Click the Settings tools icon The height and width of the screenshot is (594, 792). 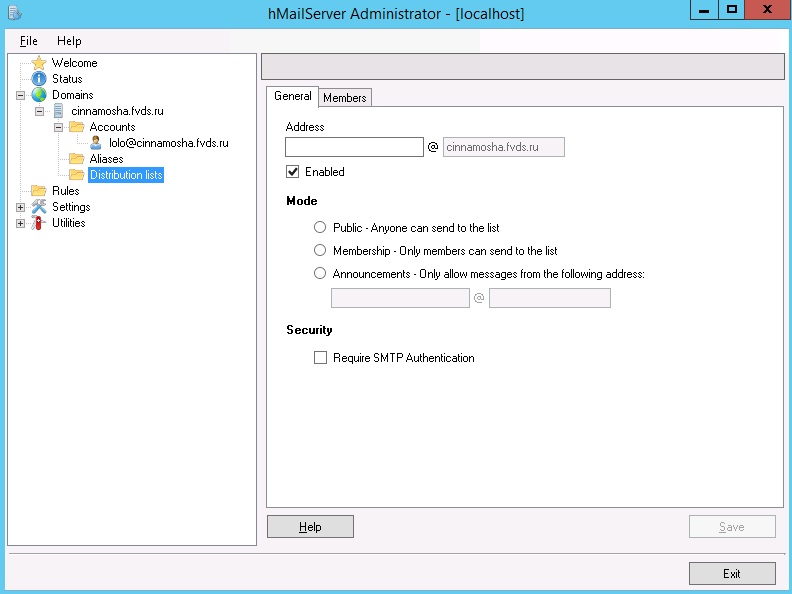39,207
